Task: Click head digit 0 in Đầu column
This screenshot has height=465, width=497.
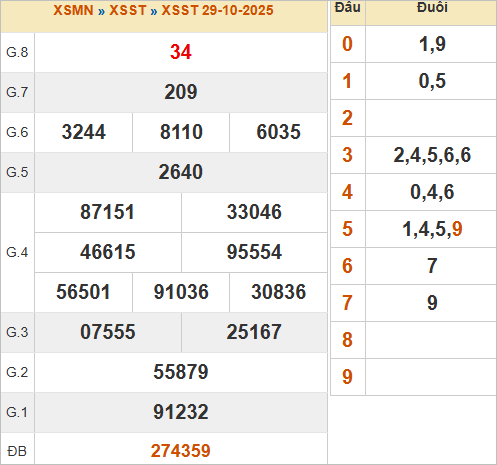Action: pyautogui.click(x=347, y=44)
